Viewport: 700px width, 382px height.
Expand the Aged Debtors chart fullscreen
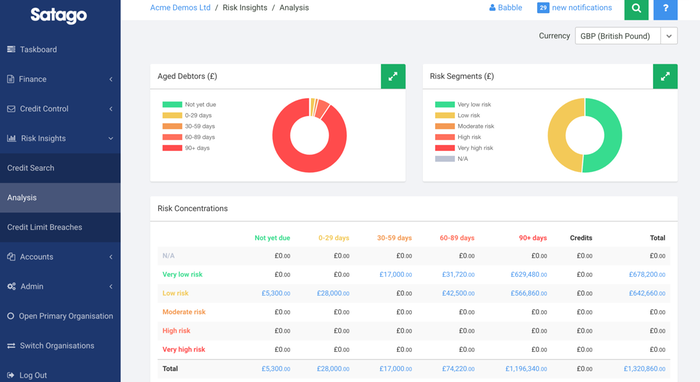(x=393, y=76)
